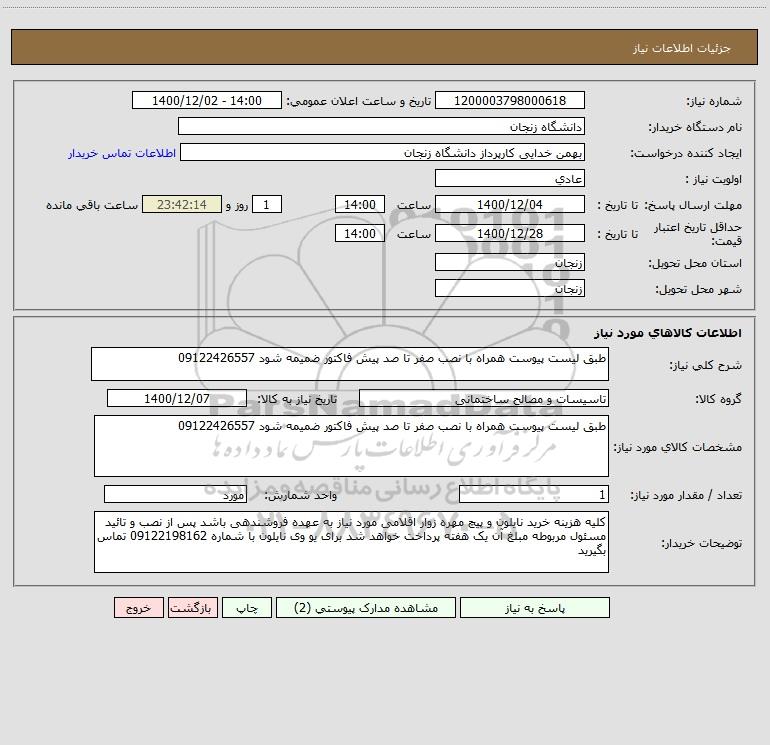Click the price validity time 14:00 field

pos(359,233)
